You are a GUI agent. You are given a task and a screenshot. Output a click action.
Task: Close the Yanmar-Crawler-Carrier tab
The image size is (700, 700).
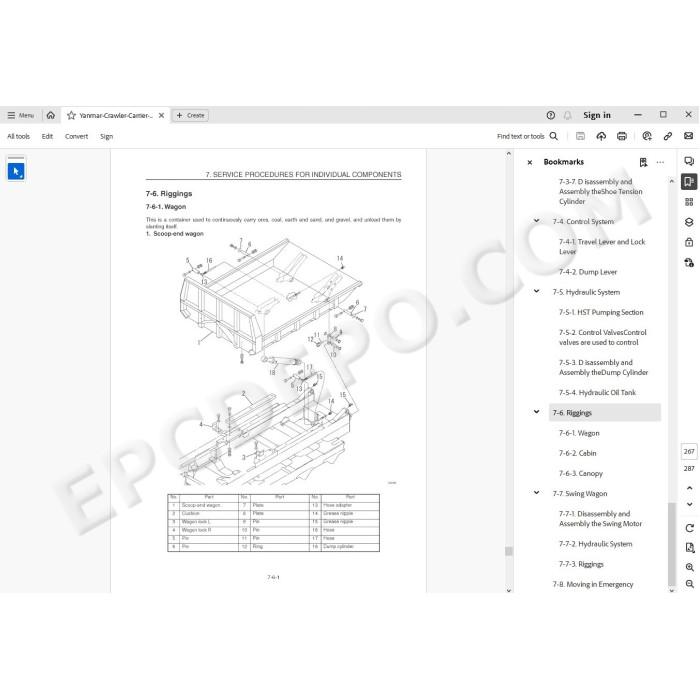(162, 115)
